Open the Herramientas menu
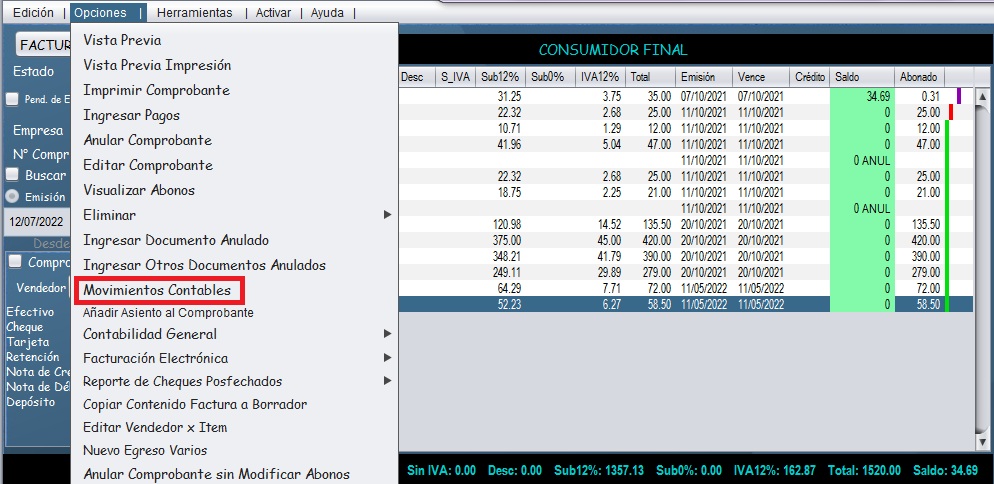Screen dimensions: 994x484 pos(194,13)
